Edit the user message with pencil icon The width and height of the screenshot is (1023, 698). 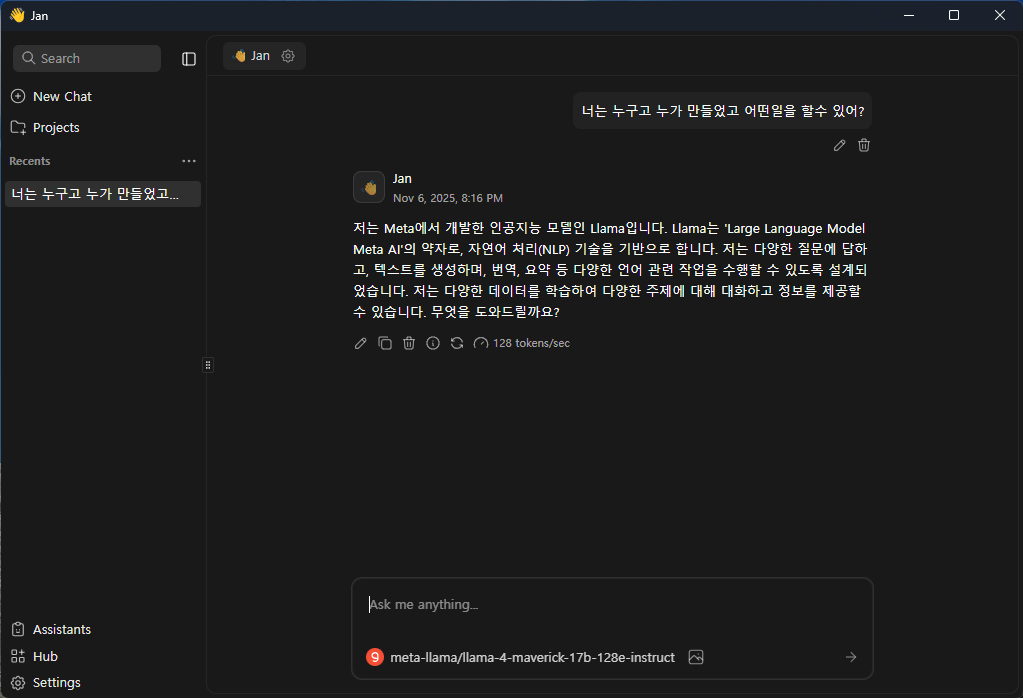click(840, 145)
